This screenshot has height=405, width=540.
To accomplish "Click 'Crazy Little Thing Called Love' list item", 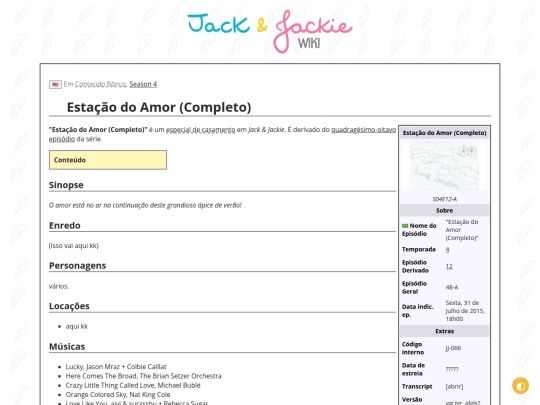I will 133,385.
